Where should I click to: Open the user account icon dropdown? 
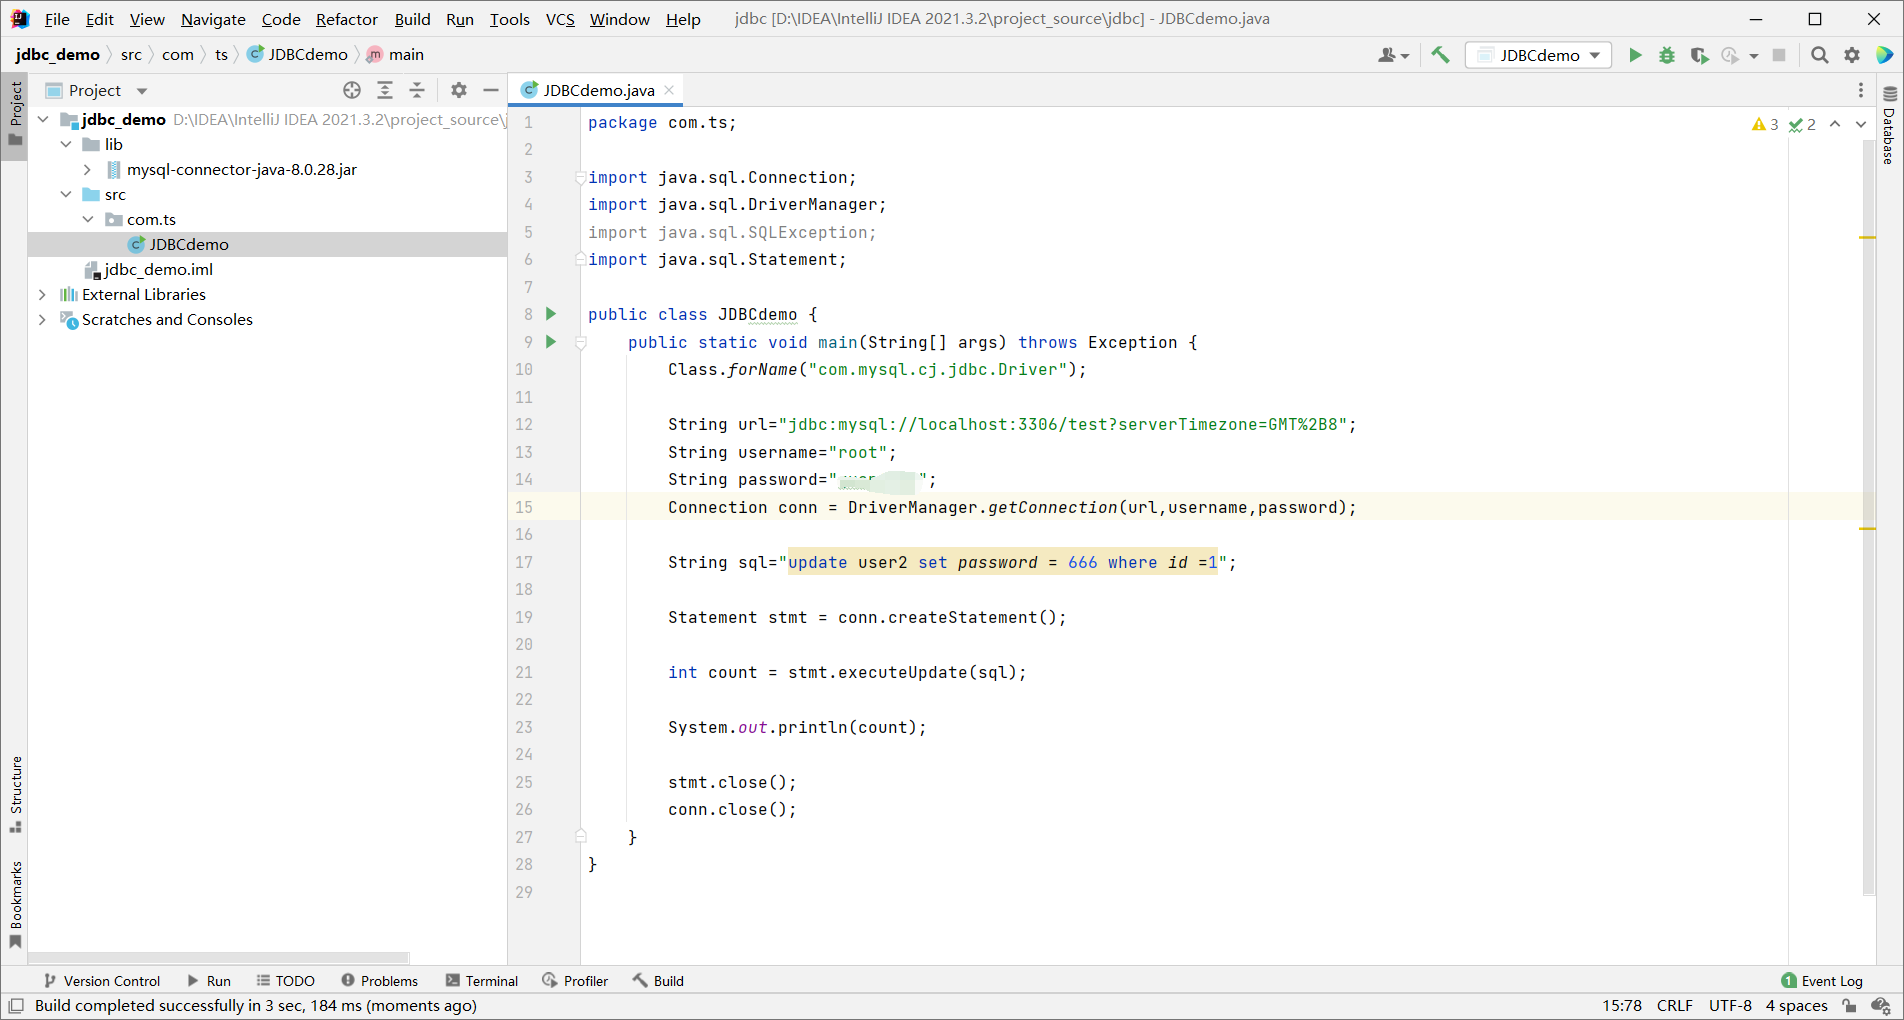click(1393, 55)
